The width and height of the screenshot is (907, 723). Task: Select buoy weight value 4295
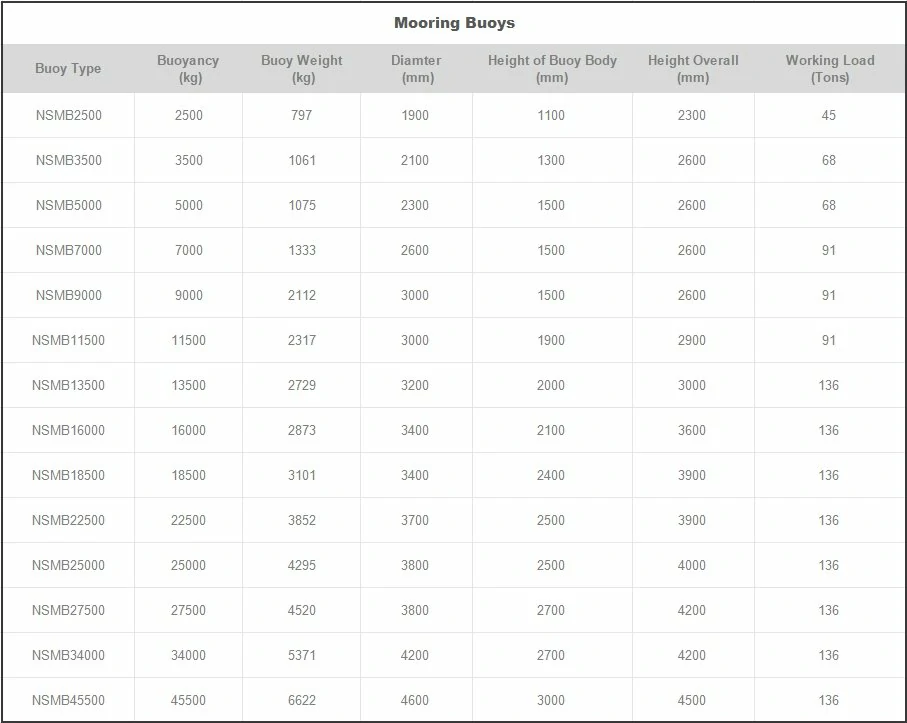pyautogui.click(x=302, y=565)
